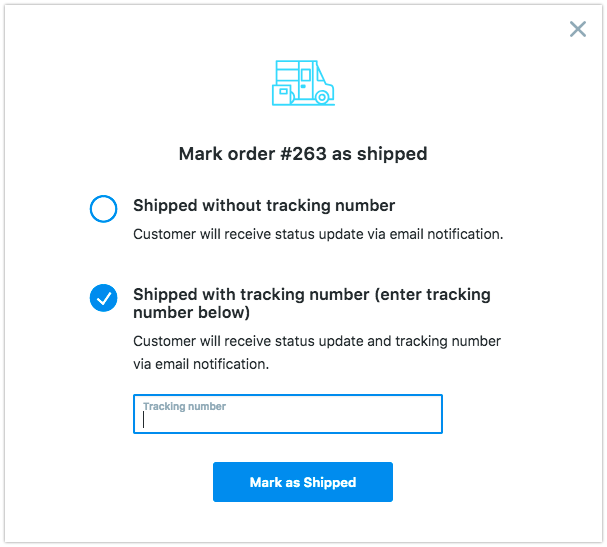Image resolution: width=607 pixels, height=547 pixels.
Task: Click the text cursor inside the tracking field
Action: click(144, 421)
